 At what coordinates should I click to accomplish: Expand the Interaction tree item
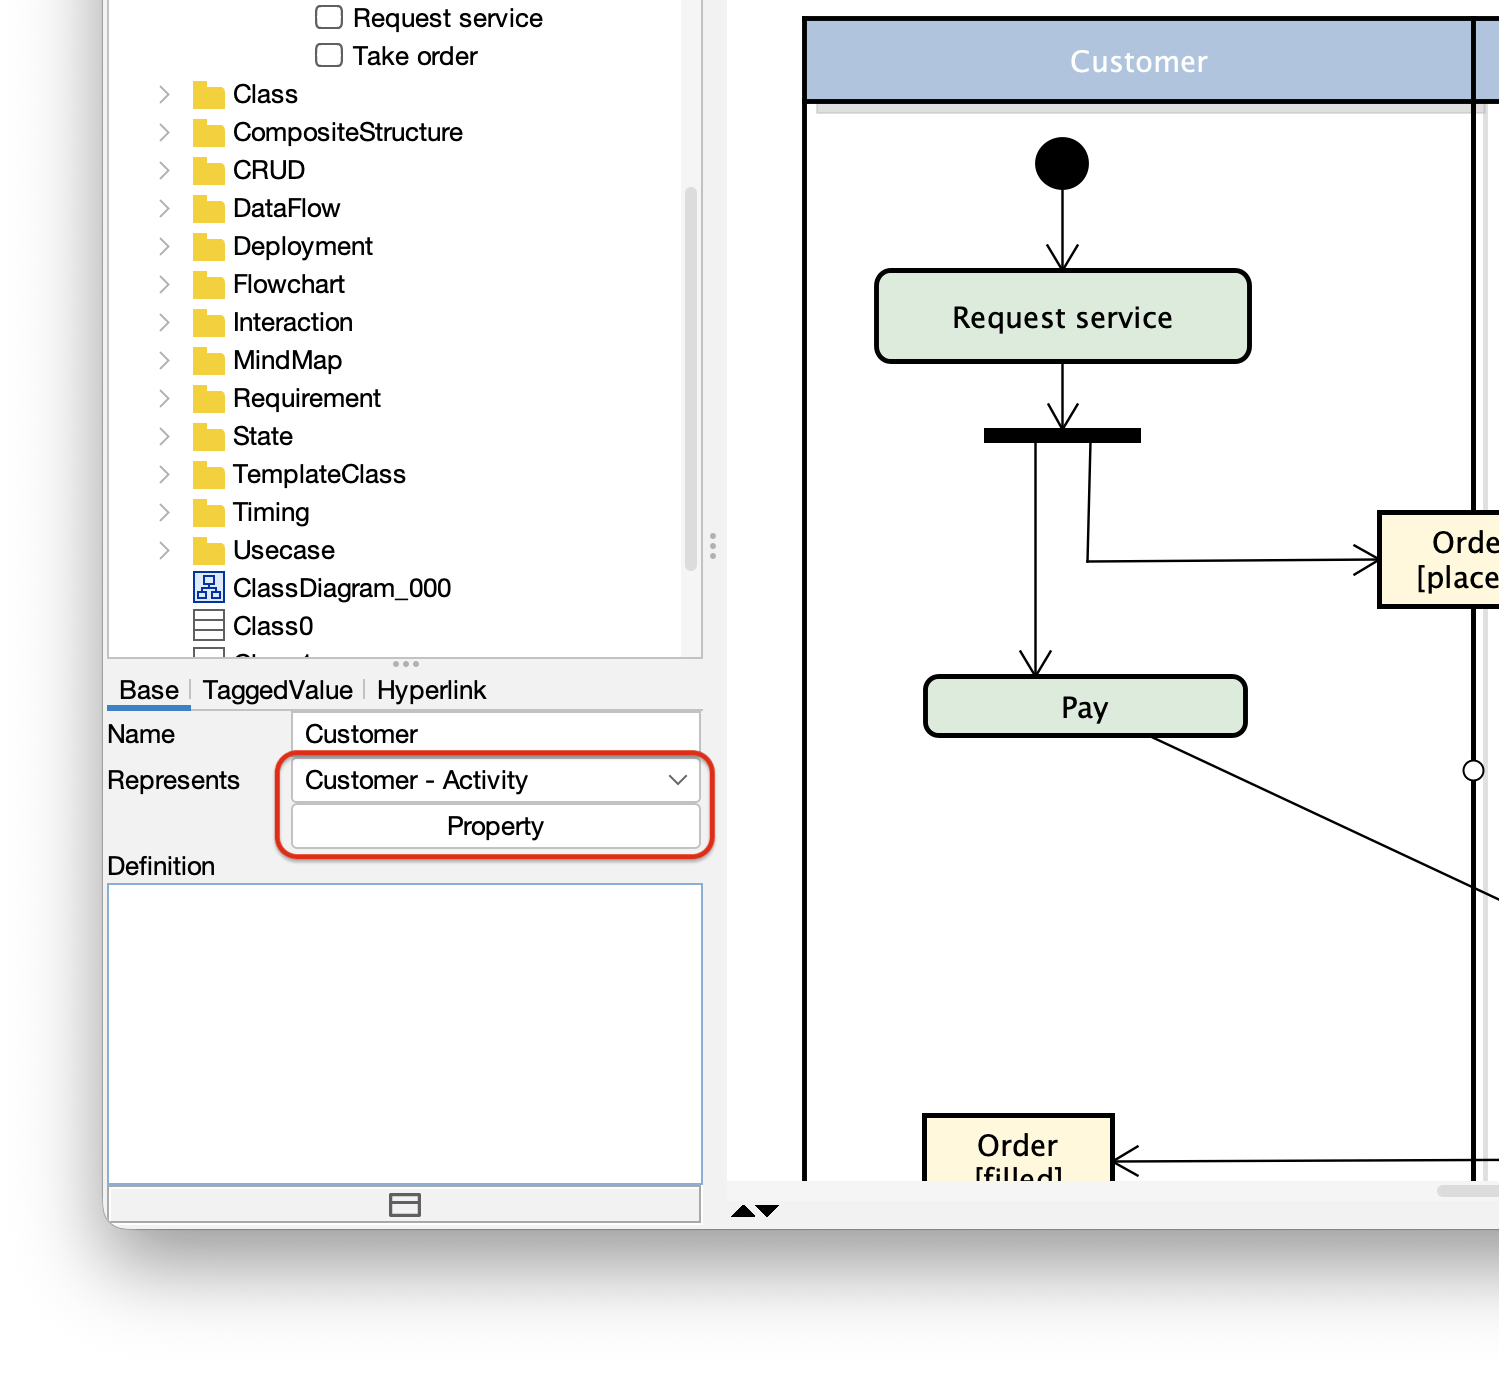click(163, 322)
